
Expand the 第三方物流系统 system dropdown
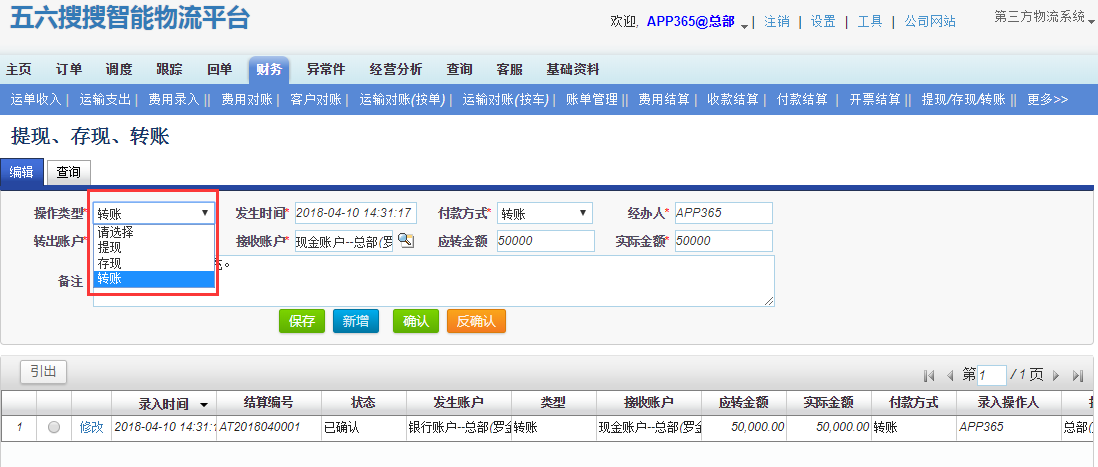coord(1091,19)
